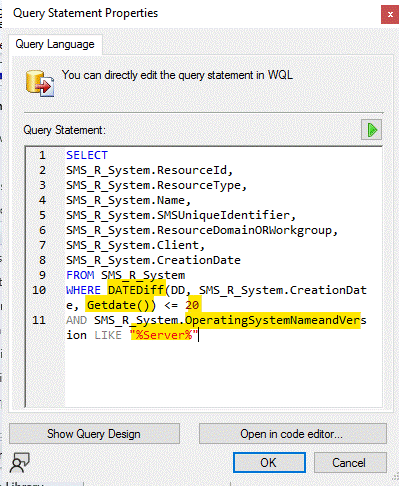Click the SELECT keyword on line 1
This screenshot has height=486, width=399.
click(x=87, y=155)
